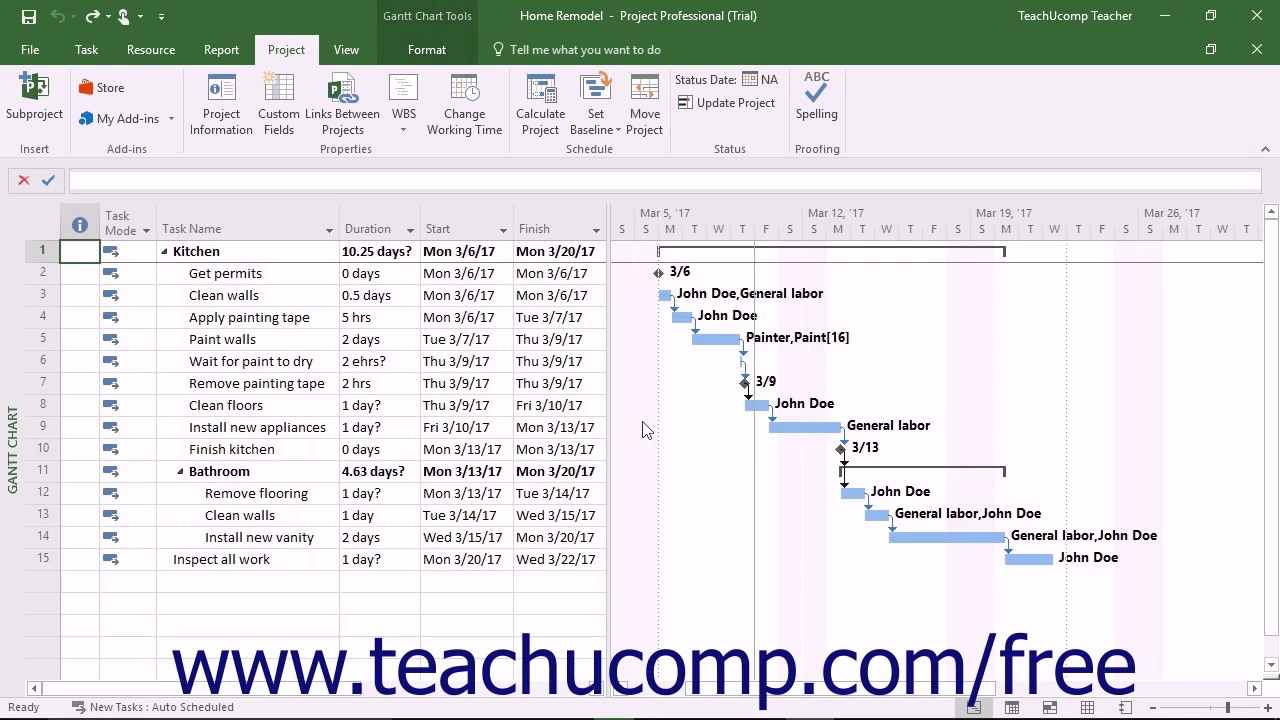Run the Spelling check
The image size is (1280, 720).
[817, 98]
